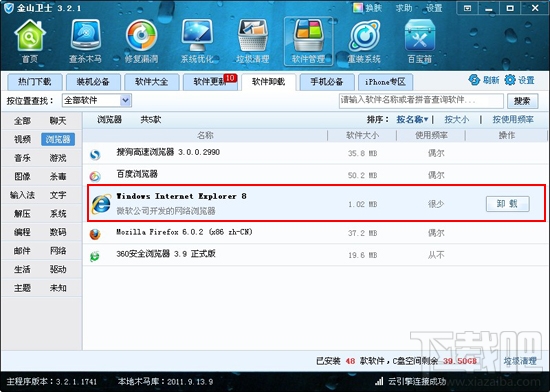Image resolution: width=550 pixels, height=392 pixels.
Task: Open the iPhone专区 tab
Action: click(385, 82)
